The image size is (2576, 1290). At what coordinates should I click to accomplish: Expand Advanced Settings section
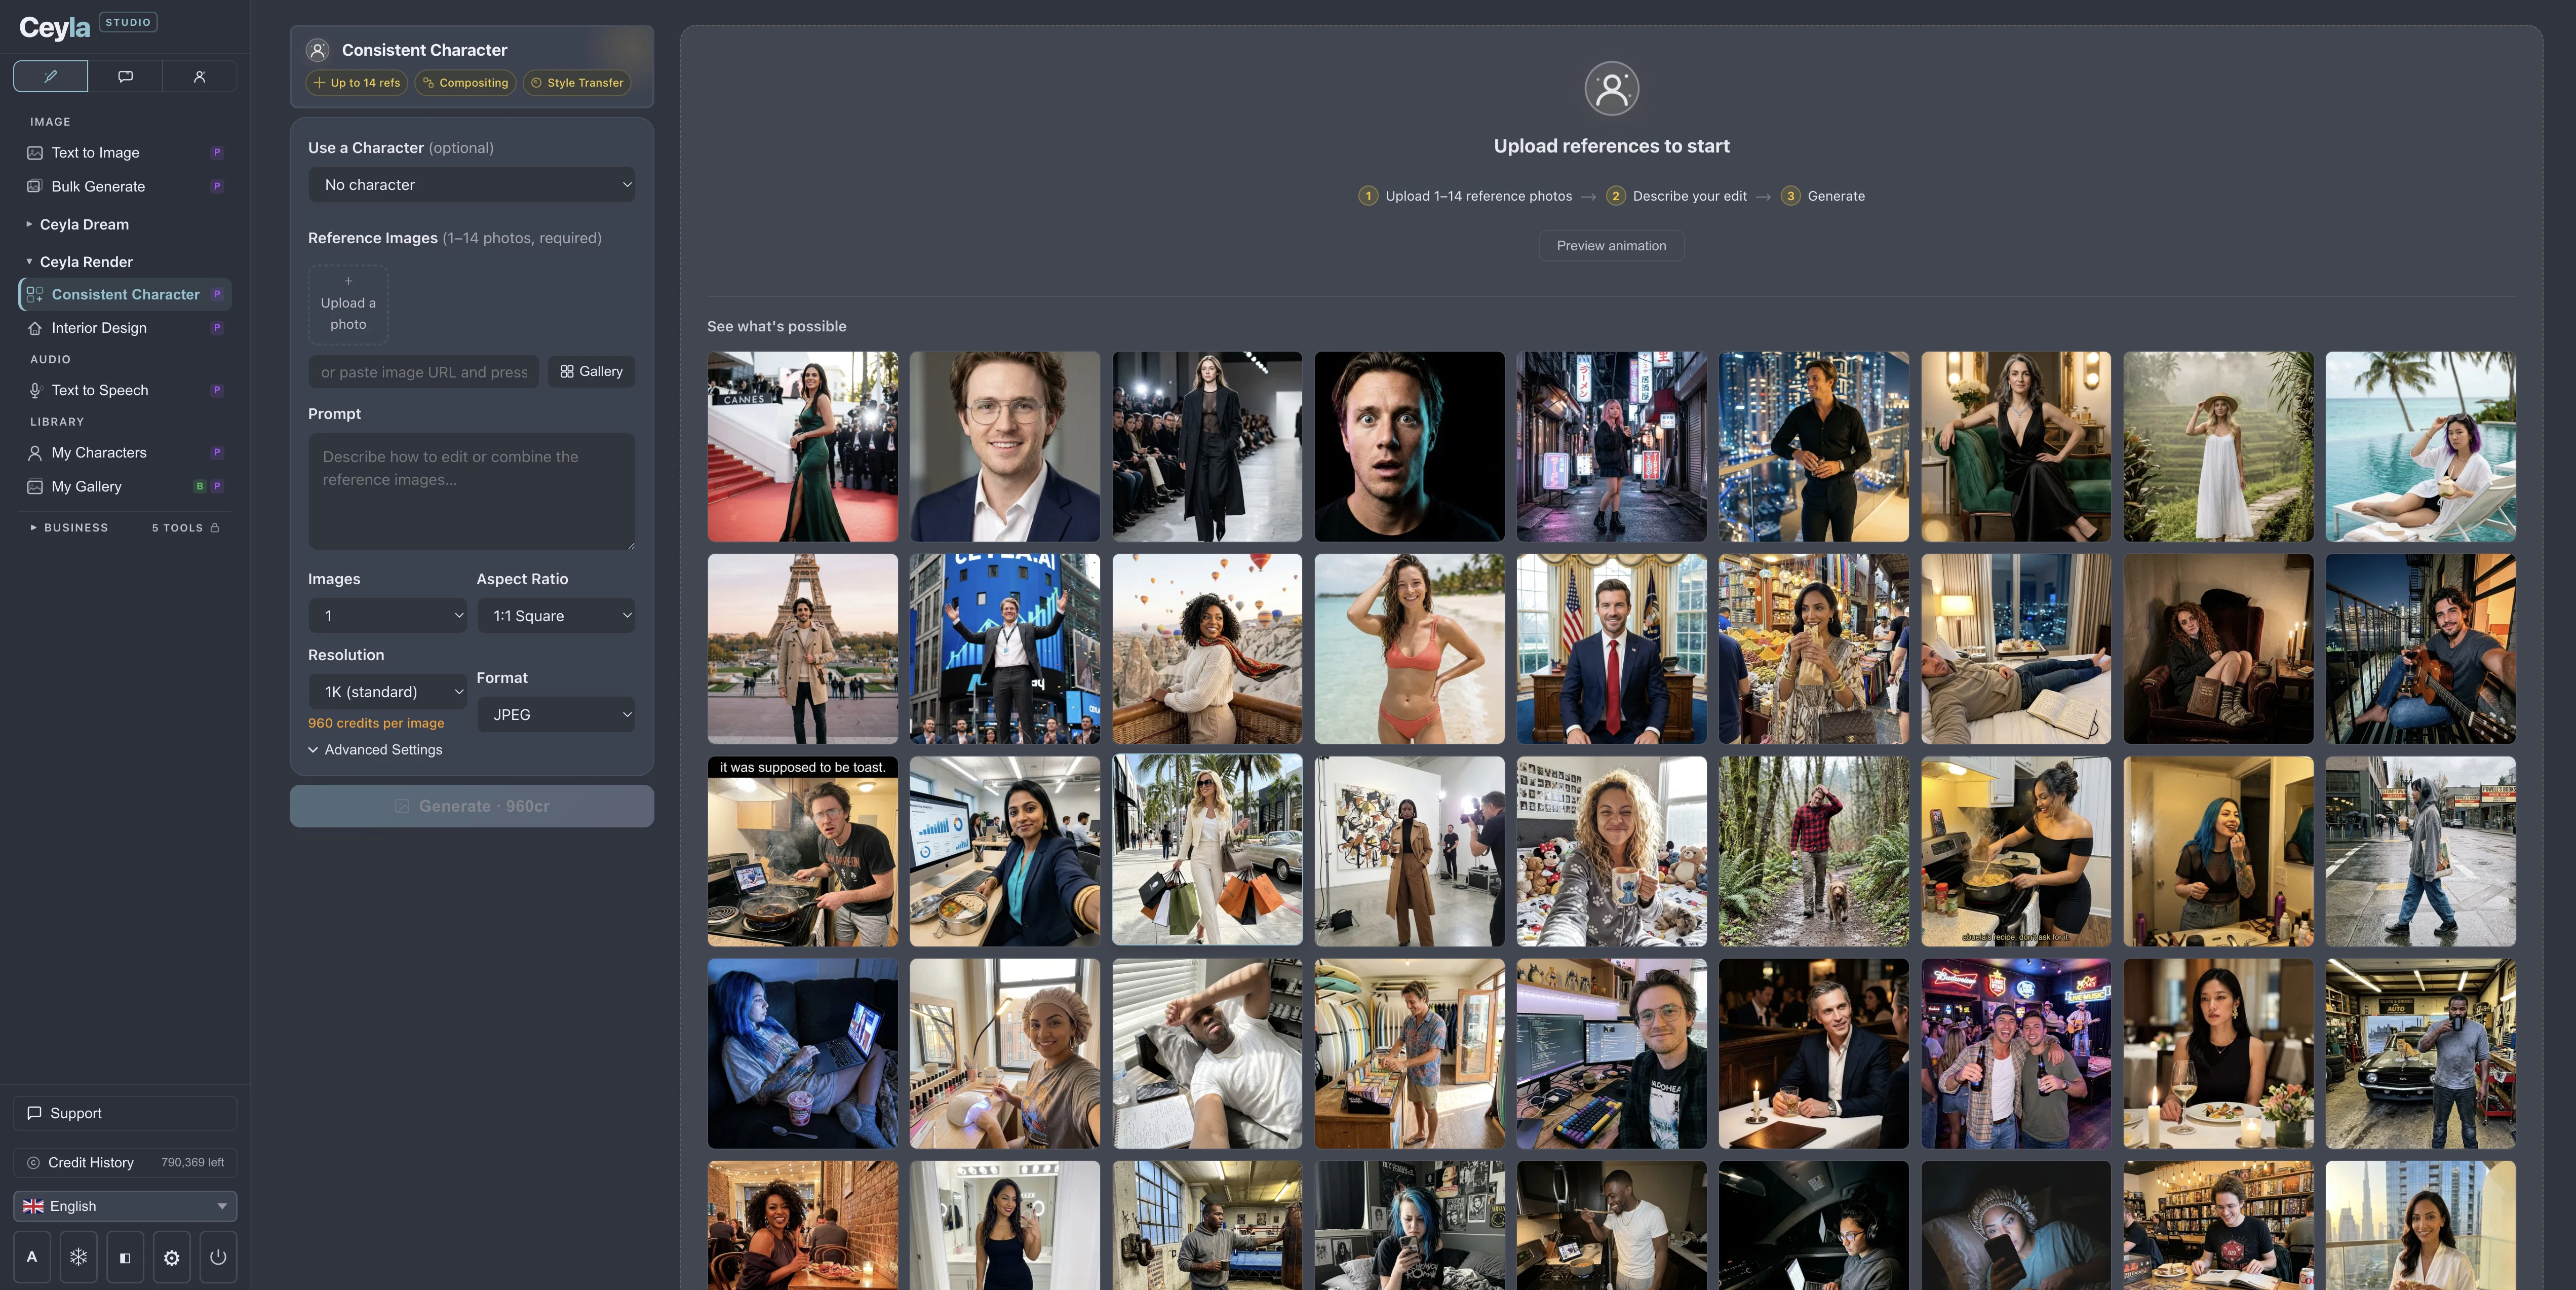[x=375, y=750]
